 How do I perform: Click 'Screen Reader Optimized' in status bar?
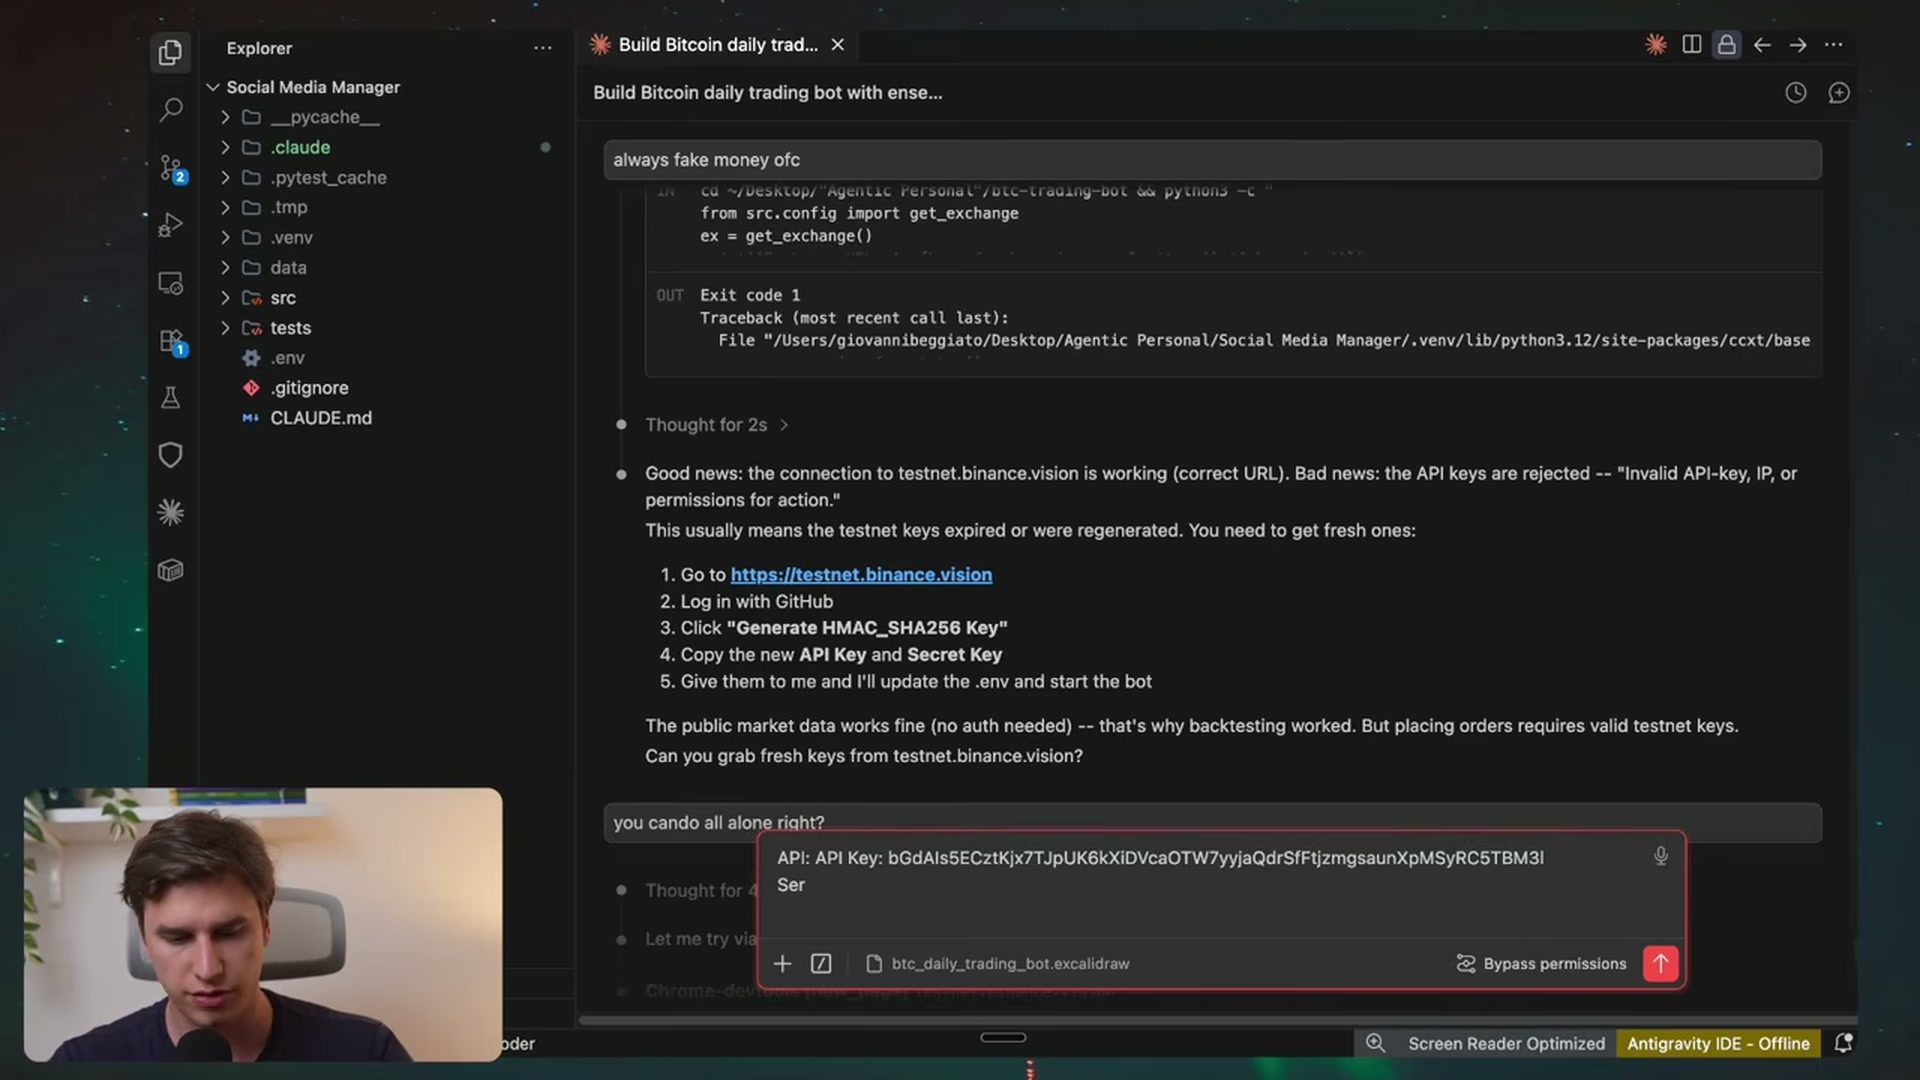1506,1043
